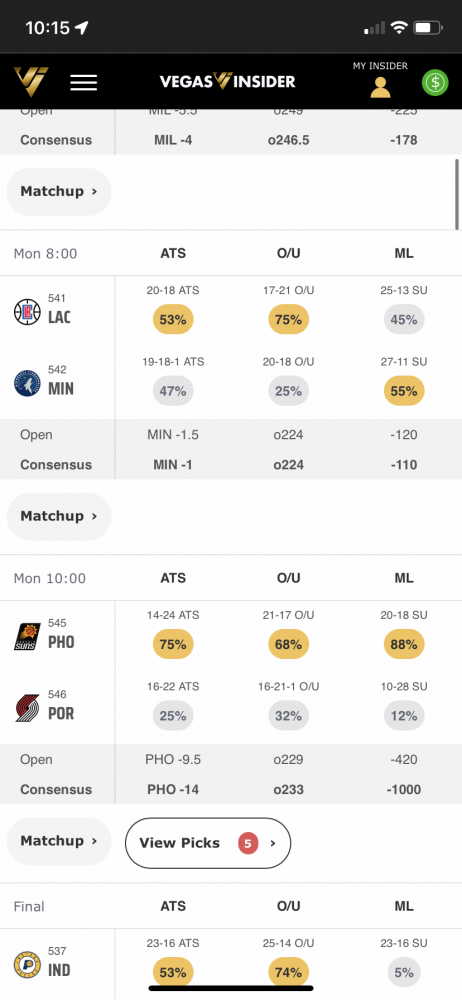Image resolution: width=462 pixels, height=1000 pixels.
Task: Tap the Trail Blazers logo
Action: click(27, 708)
